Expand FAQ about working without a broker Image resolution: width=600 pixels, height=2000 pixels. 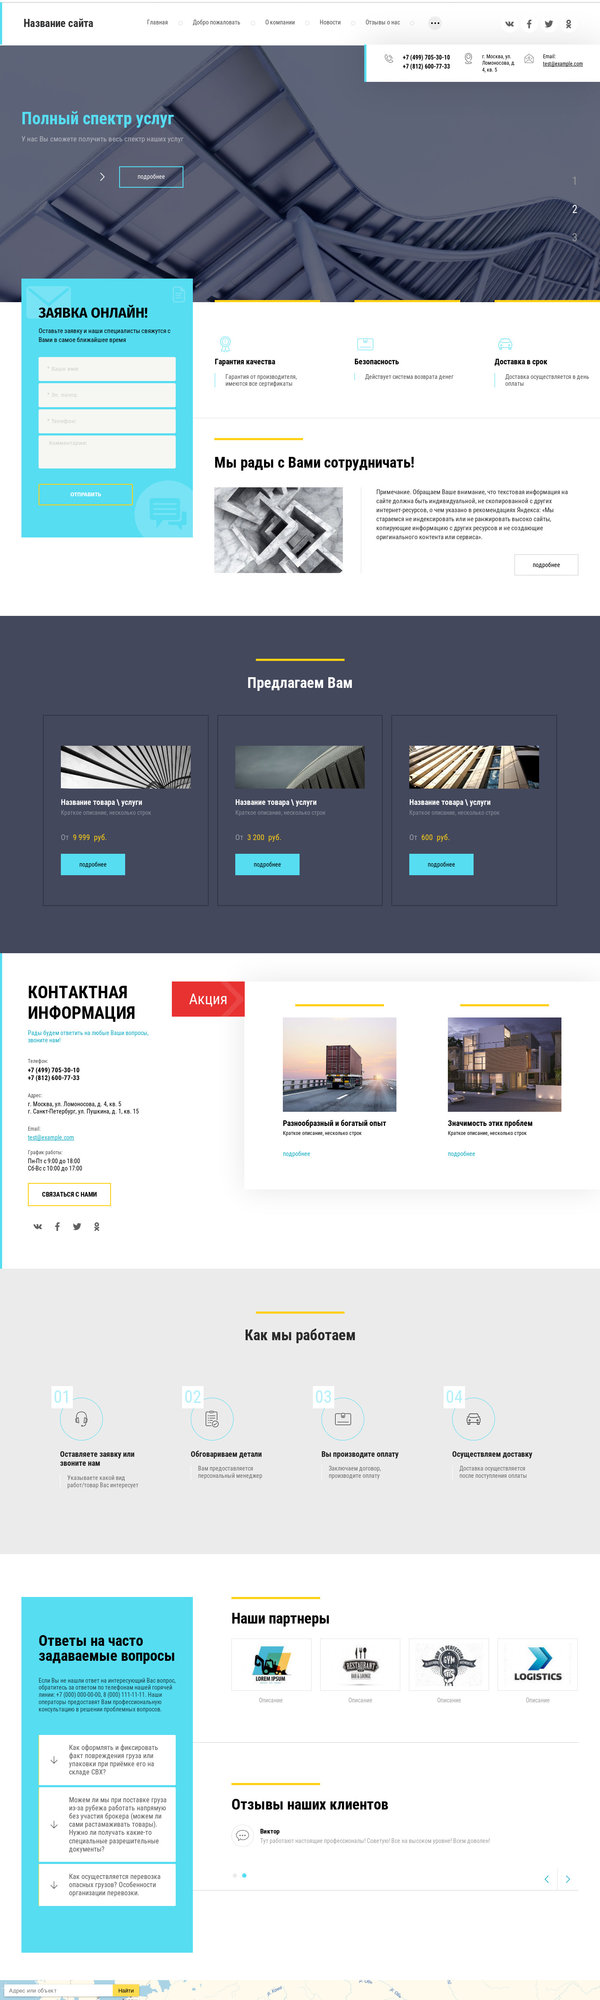point(107,1824)
